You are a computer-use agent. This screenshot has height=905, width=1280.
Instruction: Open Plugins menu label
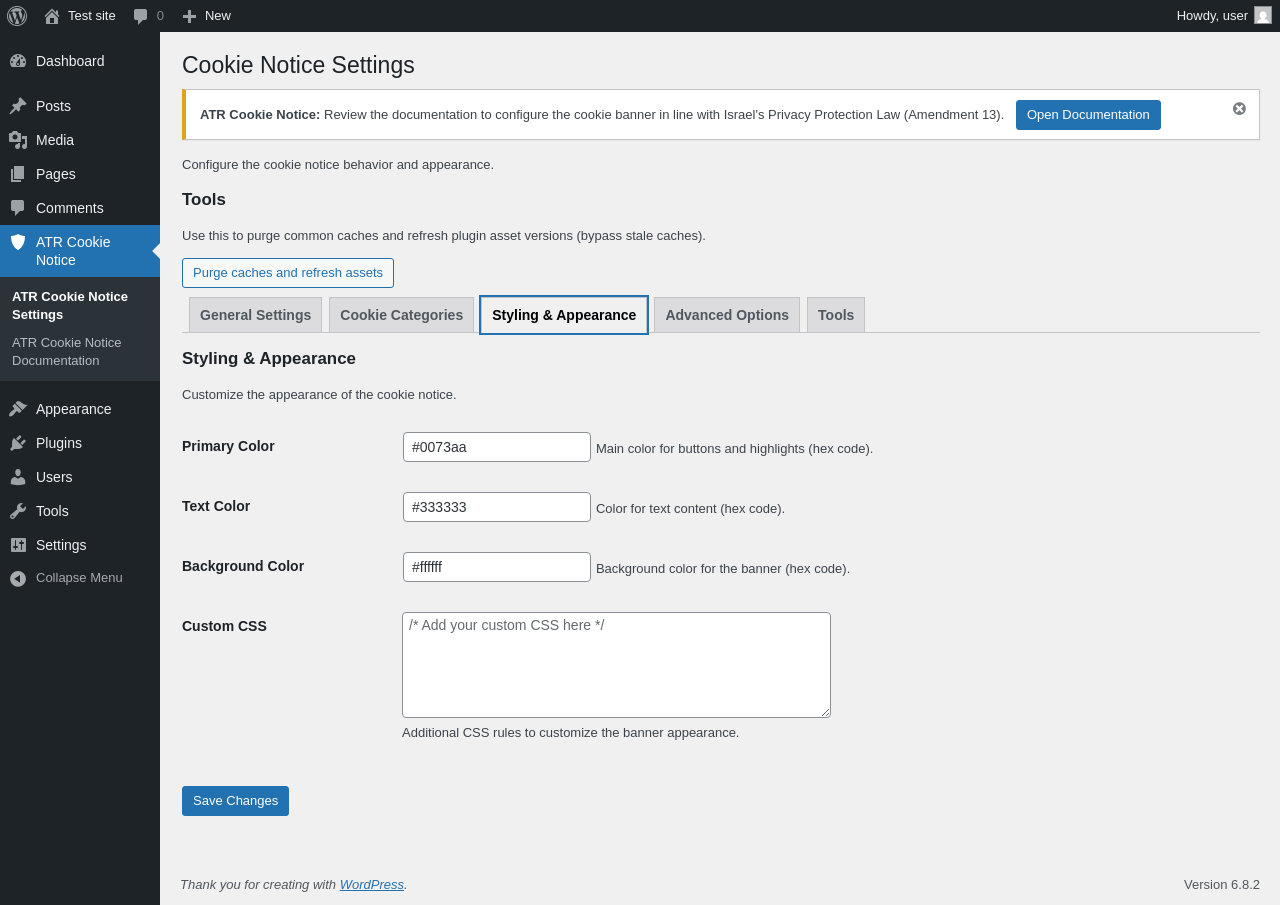tap(59, 443)
